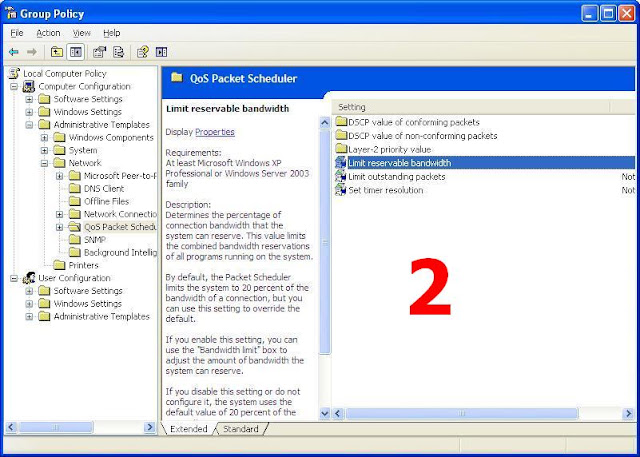Expand Administrative Templates under User Configuration
The height and width of the screenshot is (457, 640).
pyautogui.click(x=29, y=316)
